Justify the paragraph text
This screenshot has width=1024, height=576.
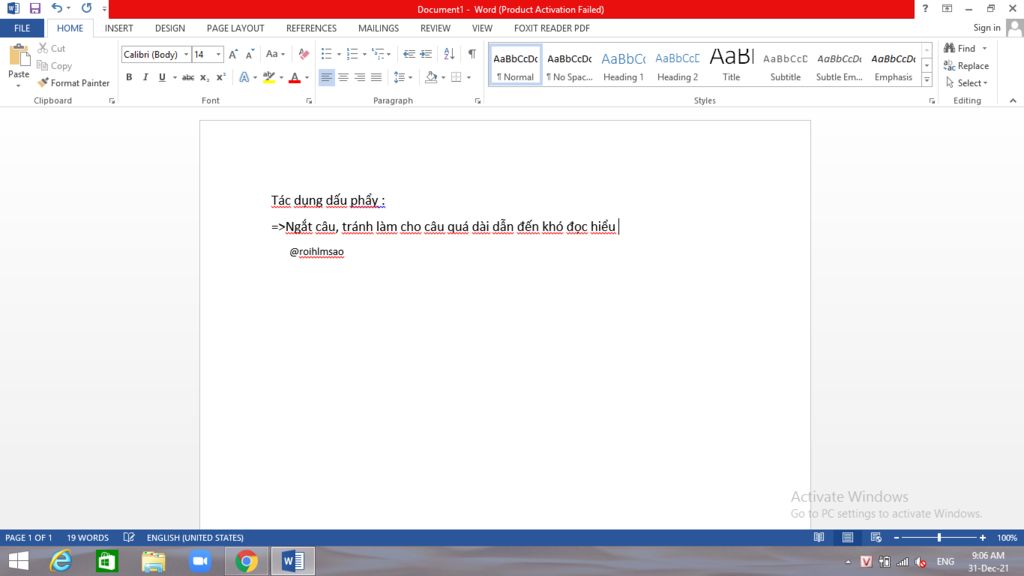[x=376, y=77]
